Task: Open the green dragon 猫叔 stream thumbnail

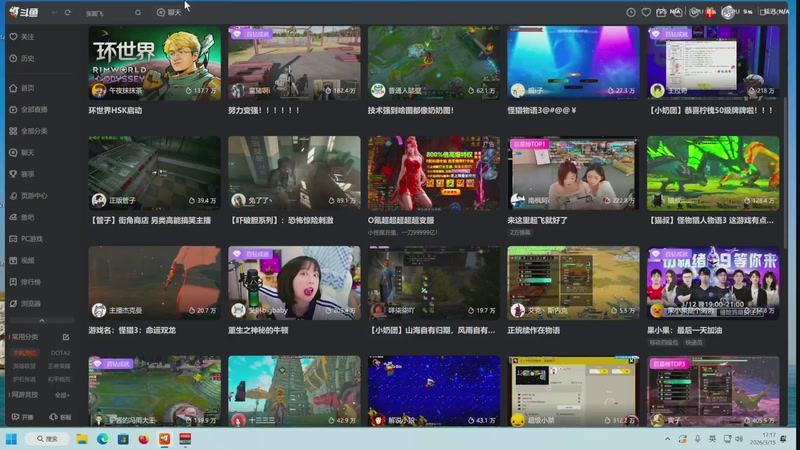Action: pyautogui.click(x=713, y=173)
